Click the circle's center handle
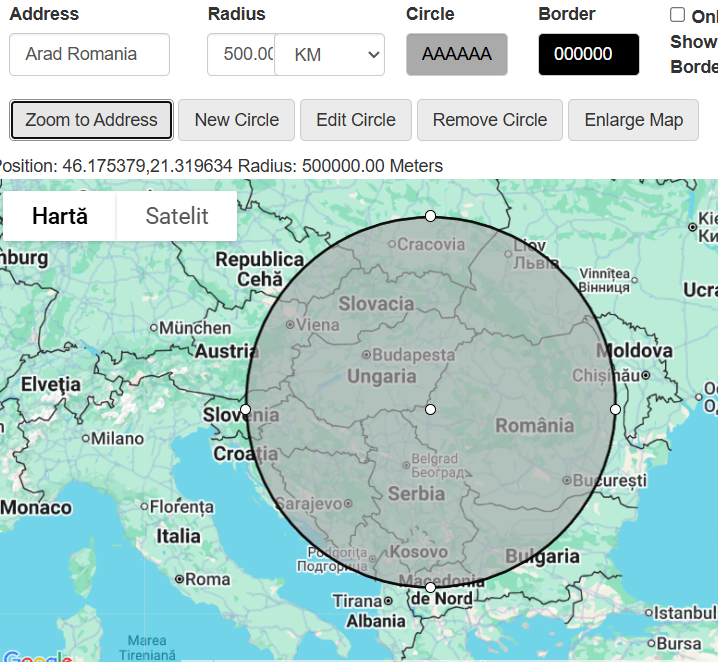 tap(430, 409)
